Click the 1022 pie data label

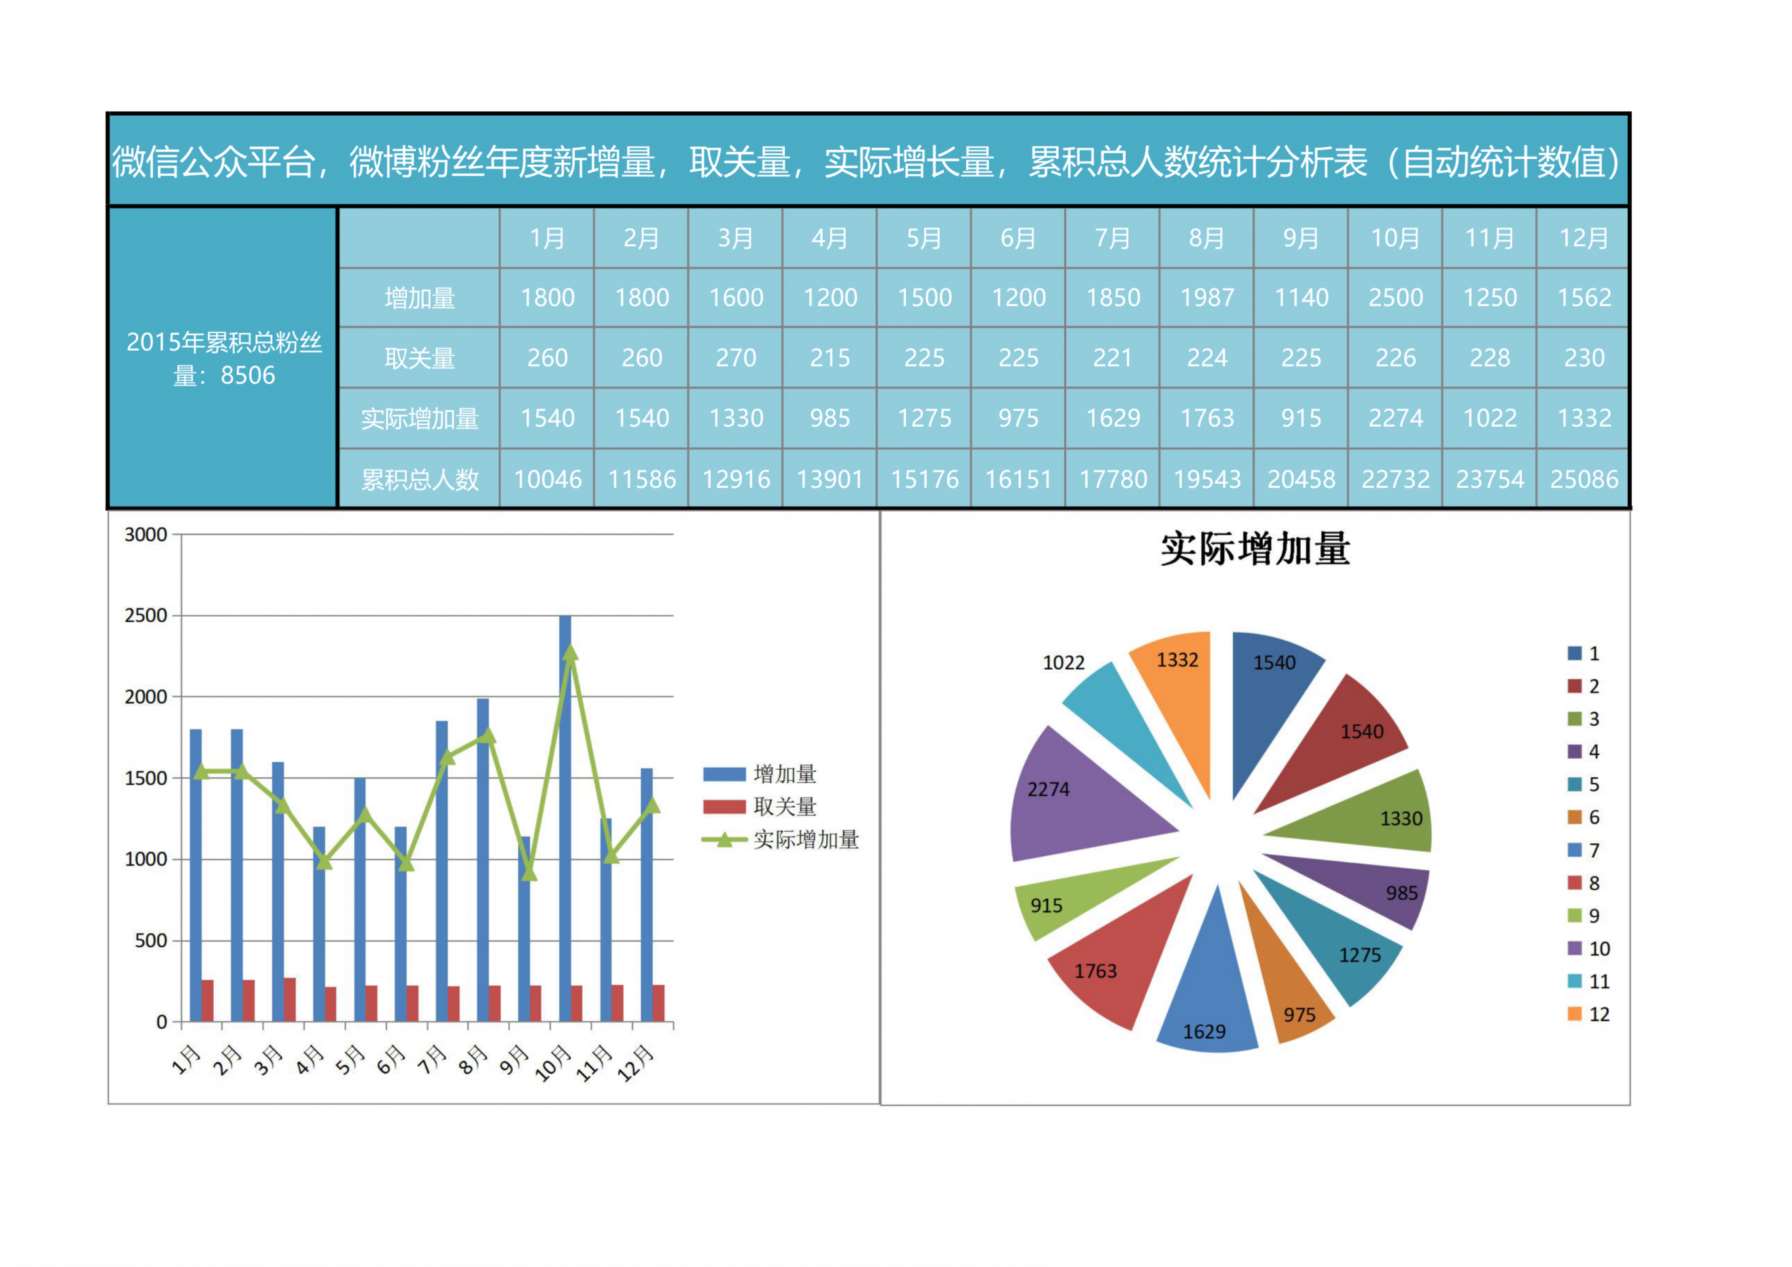pyautogui.click(x=1063, y=663)
